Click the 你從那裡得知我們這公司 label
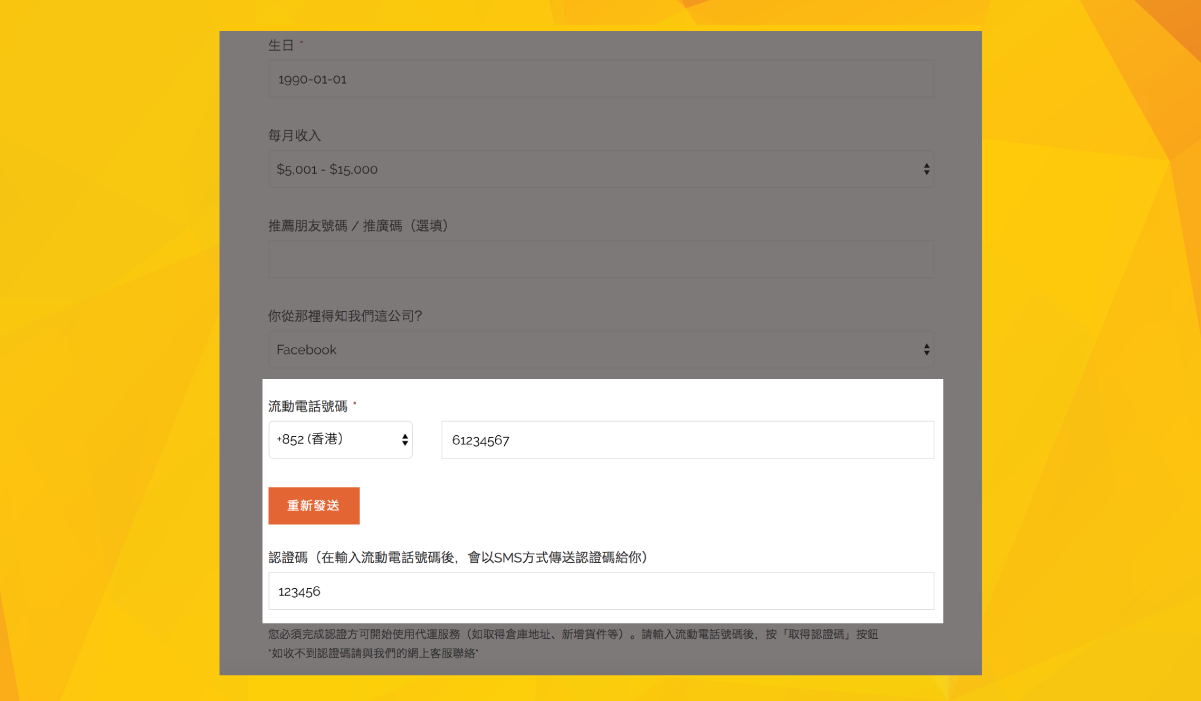 345,315
